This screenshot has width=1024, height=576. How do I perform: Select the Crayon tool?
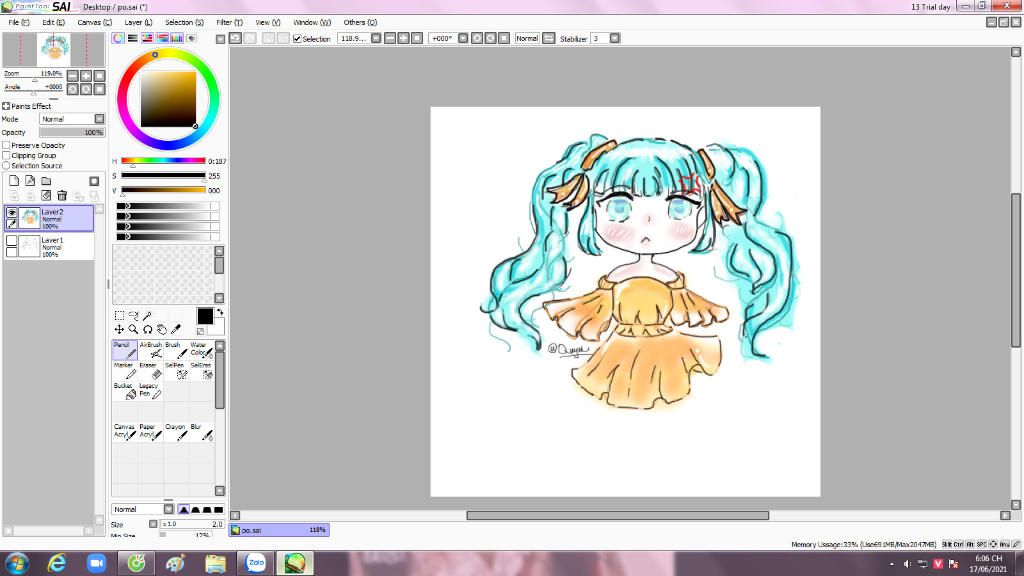click(176, 432)
